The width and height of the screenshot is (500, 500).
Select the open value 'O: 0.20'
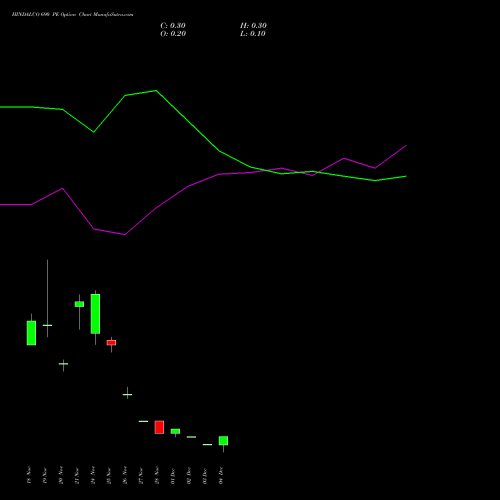(x=173, y=34)
